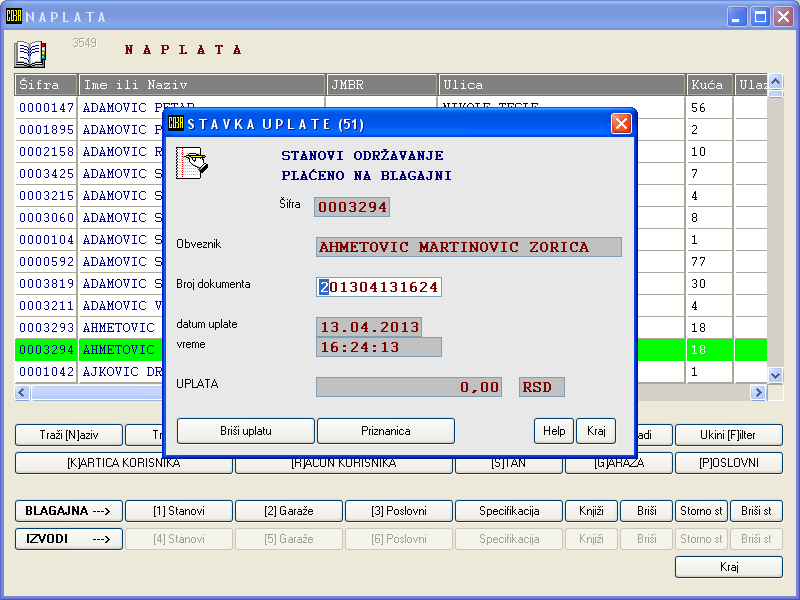Click the table scroll down arrow
Viewport: 800px width, 600px height.
point(776,376)
